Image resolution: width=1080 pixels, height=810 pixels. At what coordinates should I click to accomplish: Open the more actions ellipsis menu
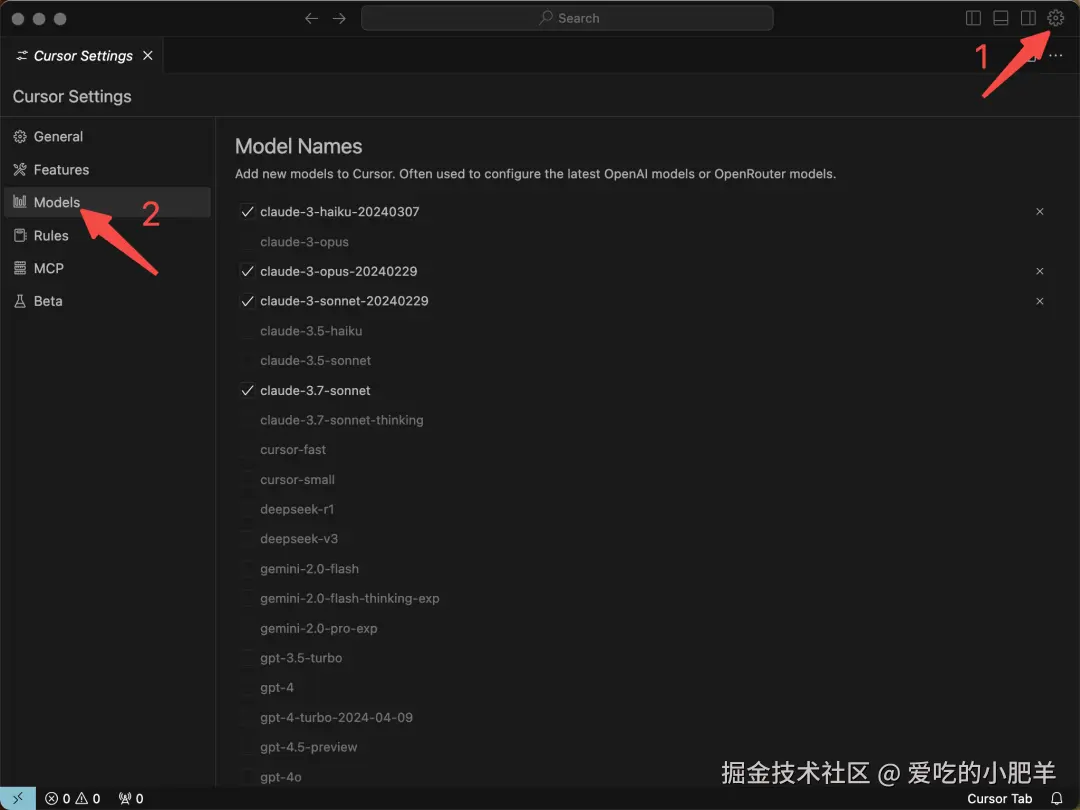click(x=1055, y=55)
